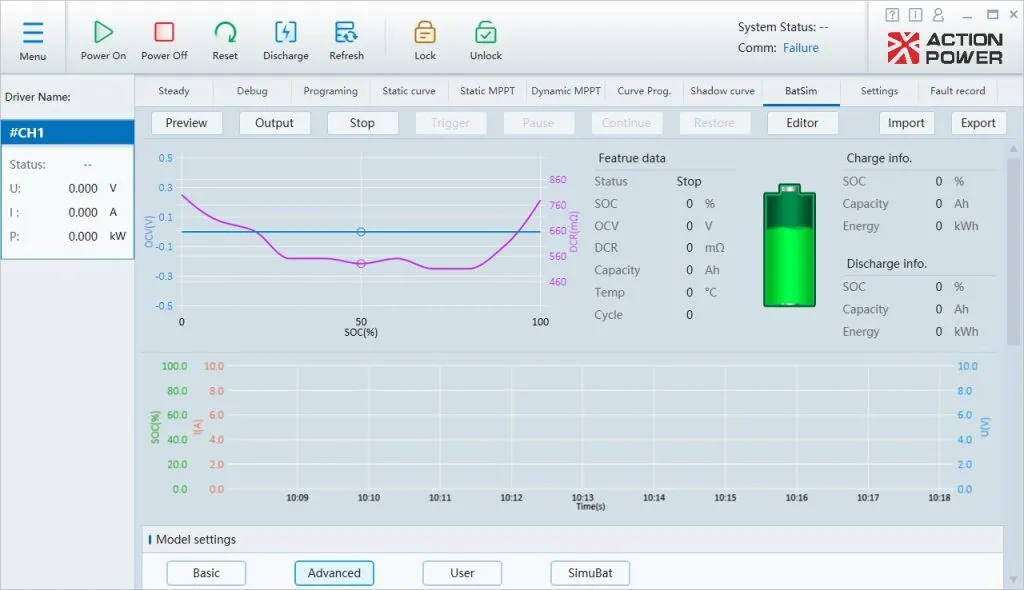Open the Settings tab

coord(879,91)
